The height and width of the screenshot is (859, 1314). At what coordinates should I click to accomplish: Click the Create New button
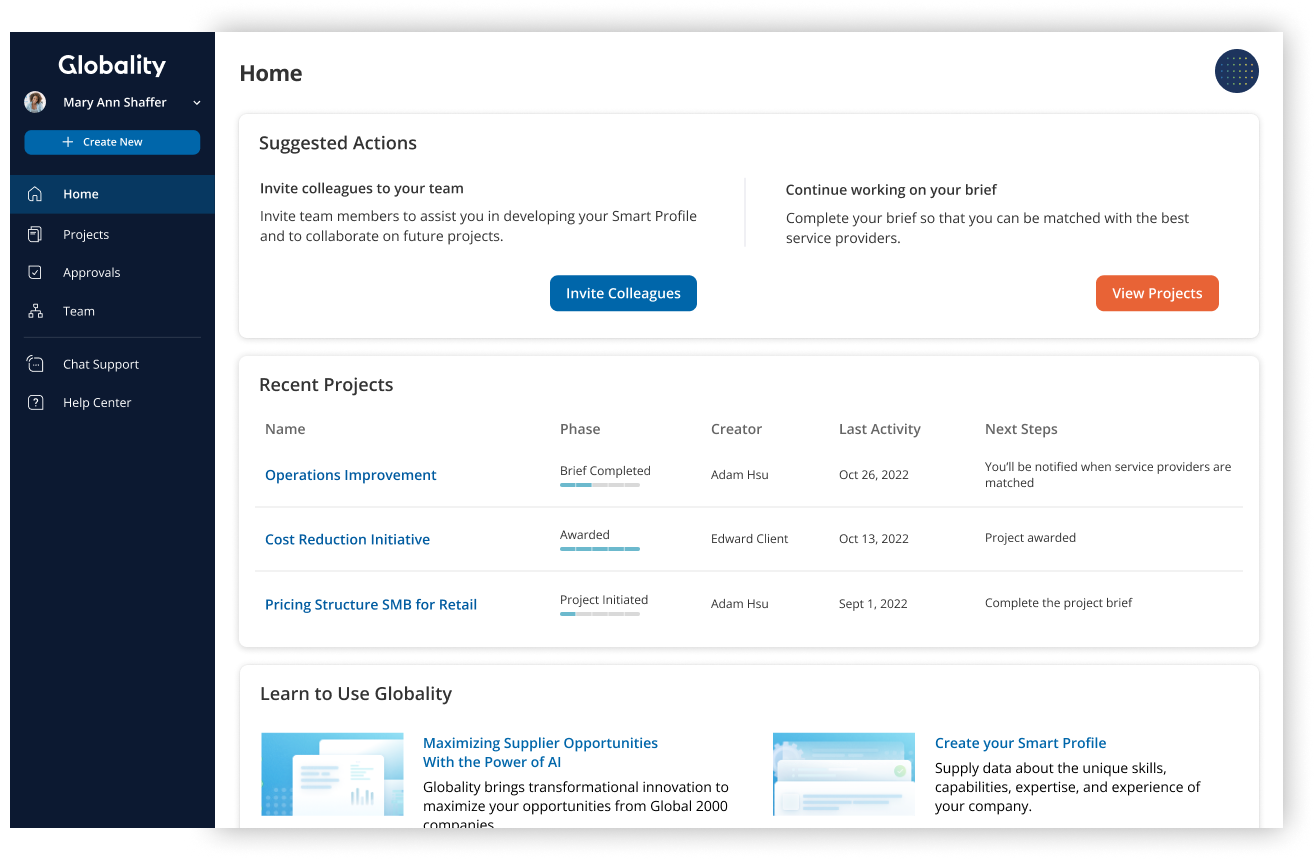pos(112,142)
